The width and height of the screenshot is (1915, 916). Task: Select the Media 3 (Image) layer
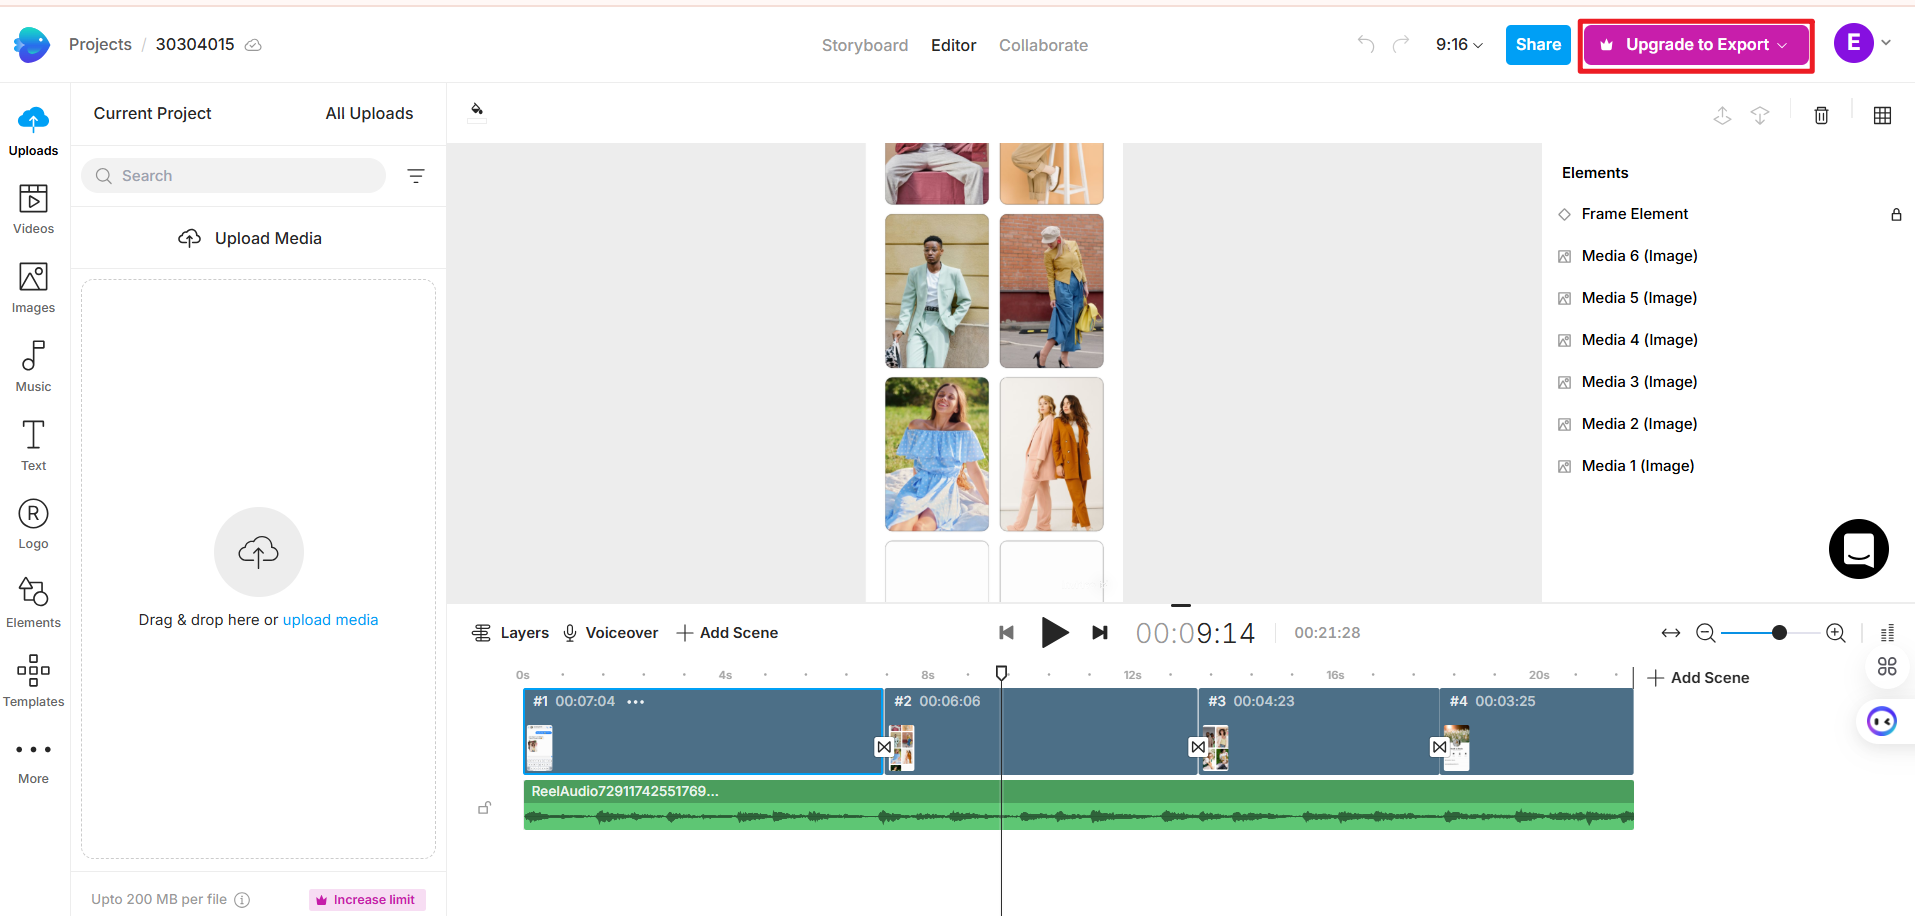(x=1638, y=381)
